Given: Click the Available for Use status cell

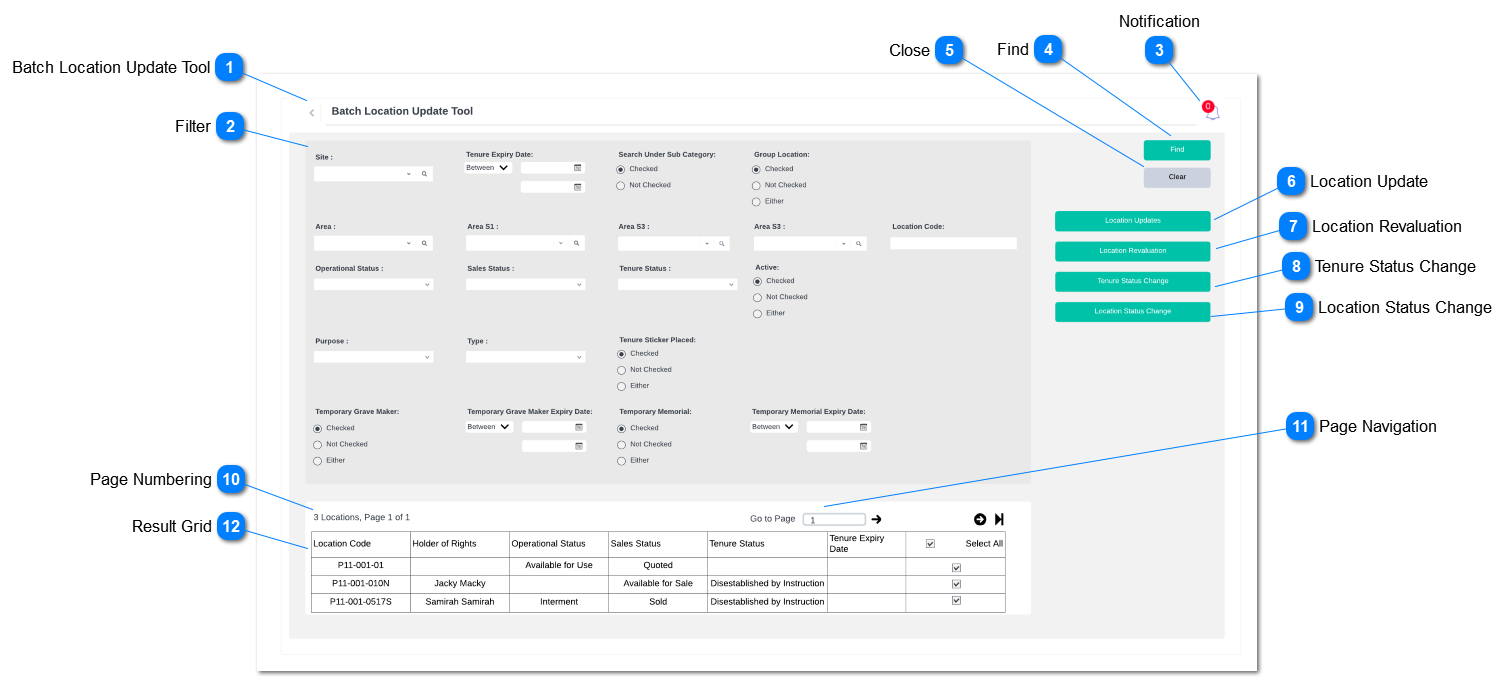Looking at the screenshot, I should (559, 566).
